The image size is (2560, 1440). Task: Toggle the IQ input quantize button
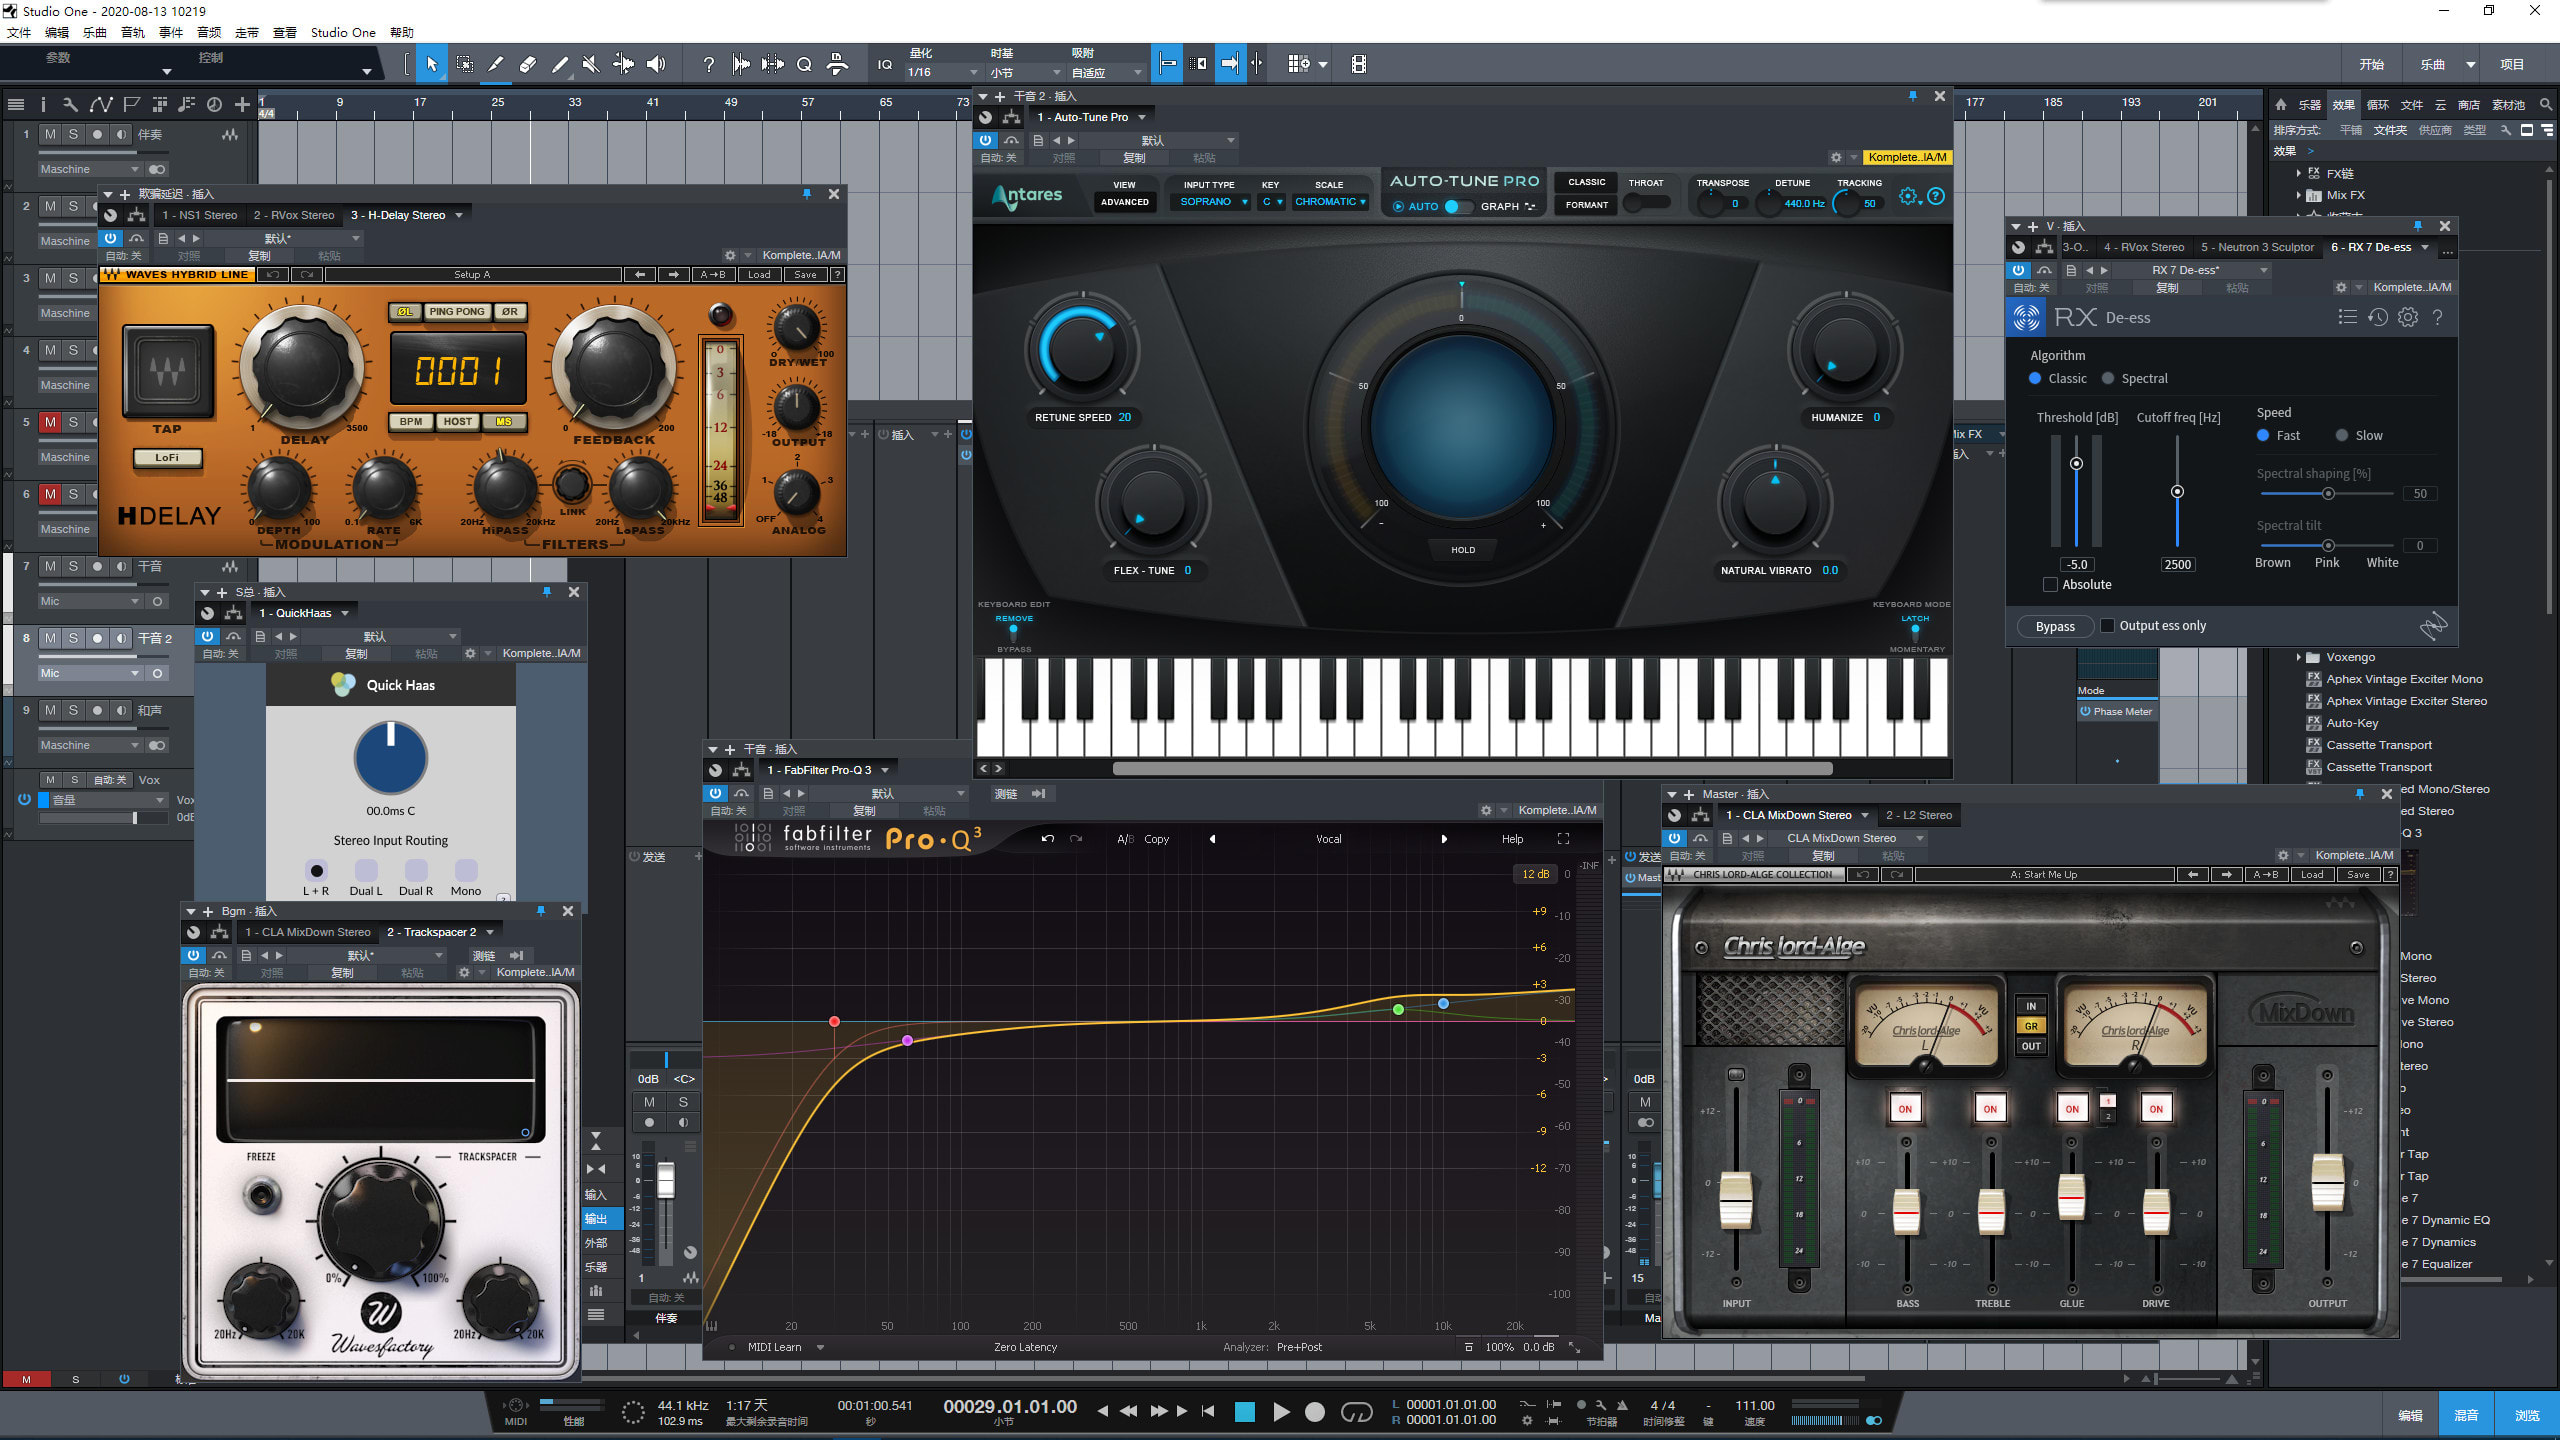click(885, 64)
